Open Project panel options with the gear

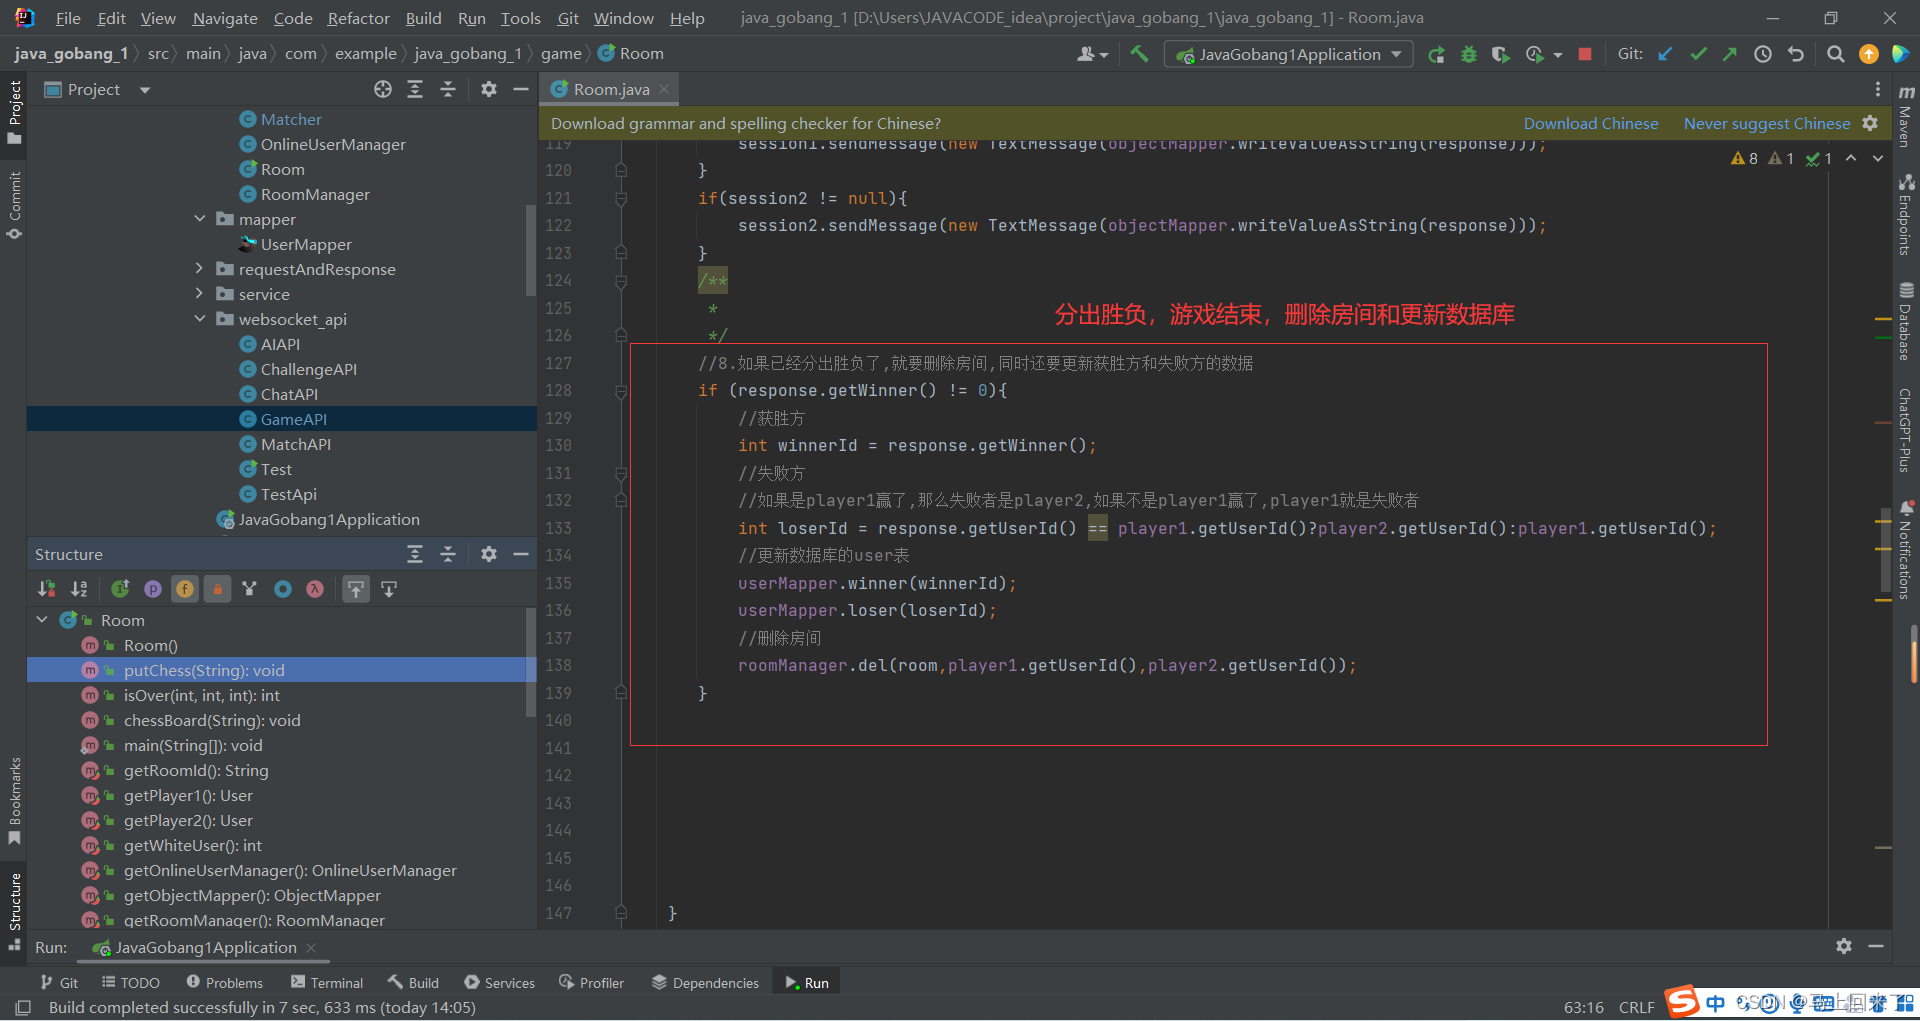tap(488, 89)
